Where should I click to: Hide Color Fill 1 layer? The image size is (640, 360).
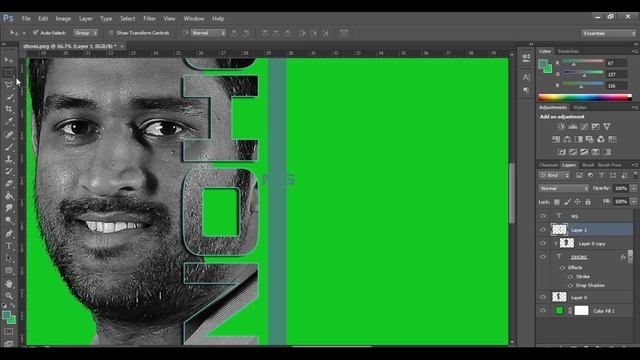tap(543, 311)
